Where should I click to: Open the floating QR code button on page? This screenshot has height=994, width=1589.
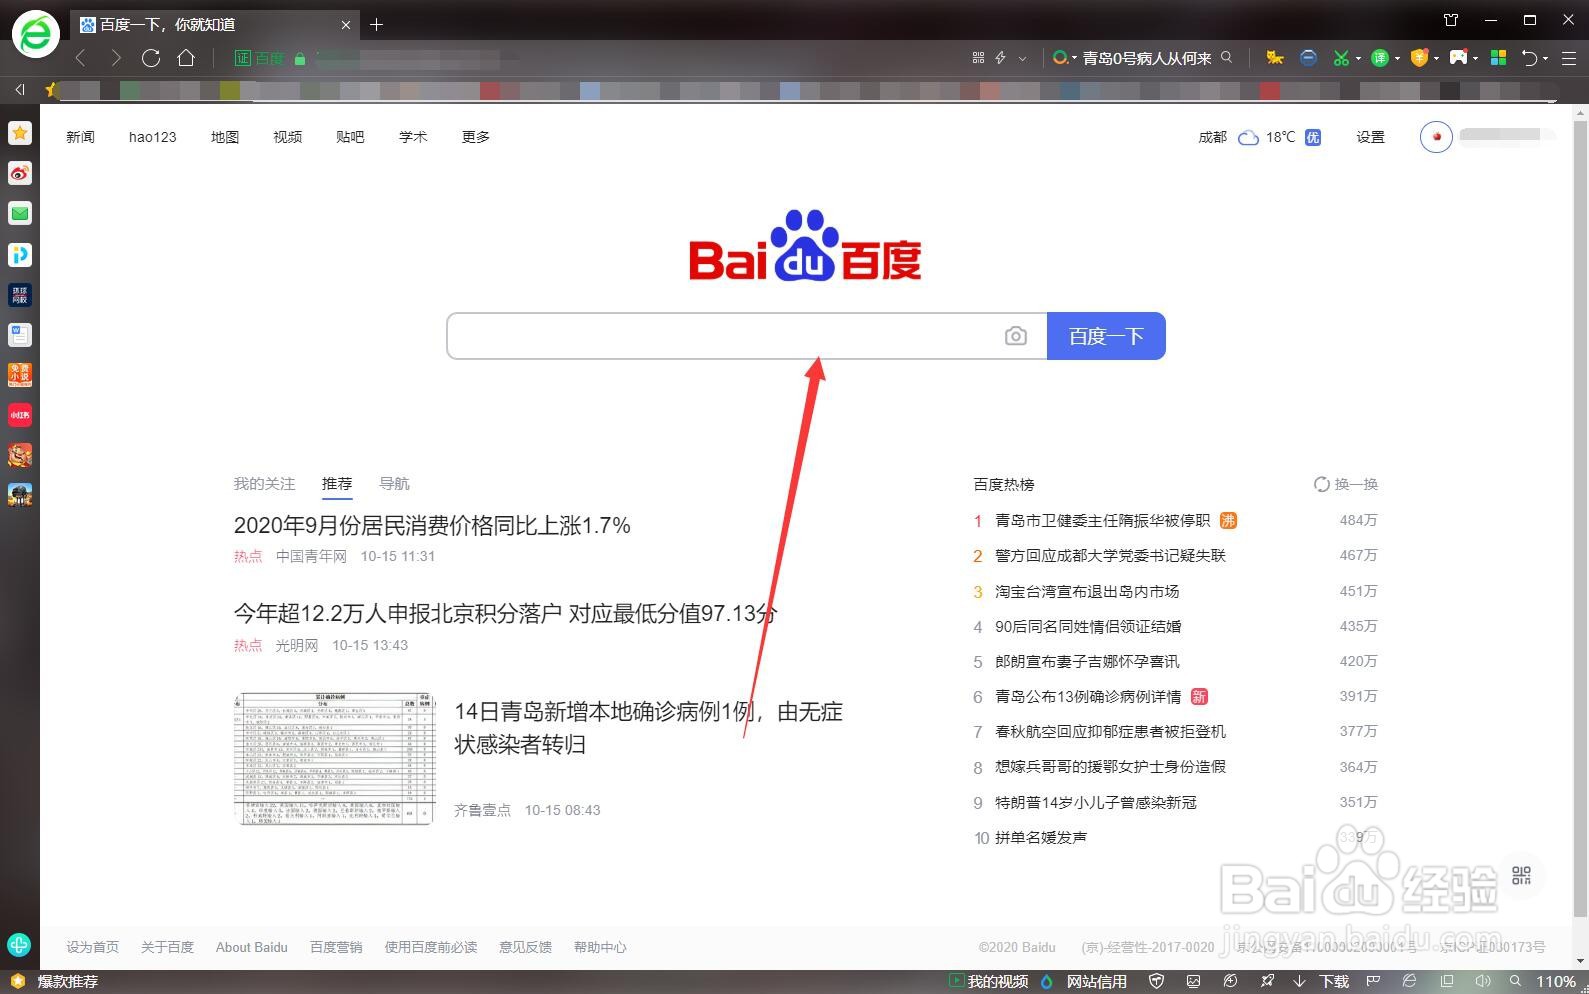point(1521,876)
